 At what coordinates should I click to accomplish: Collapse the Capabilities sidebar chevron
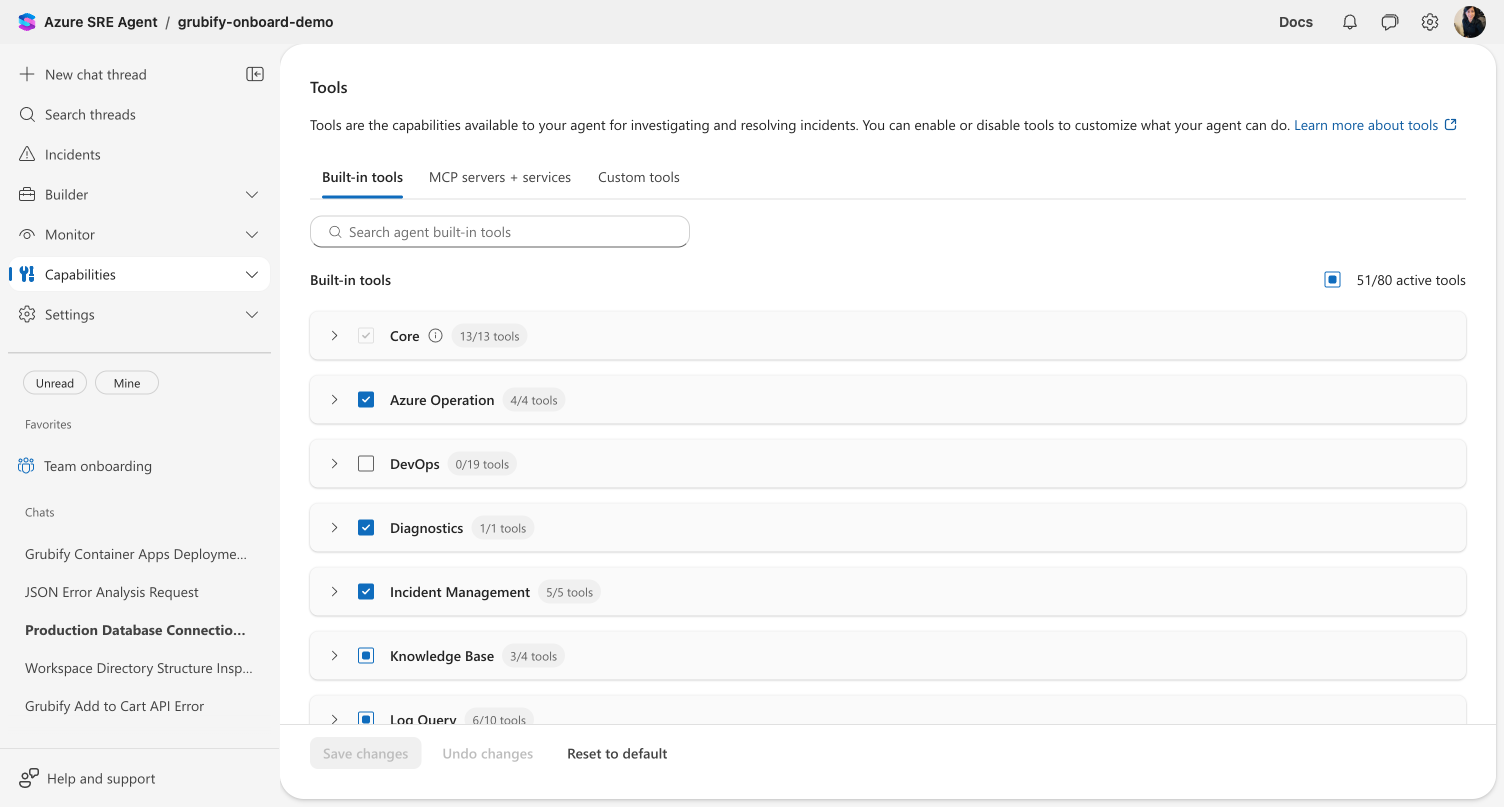click(252, 274)
